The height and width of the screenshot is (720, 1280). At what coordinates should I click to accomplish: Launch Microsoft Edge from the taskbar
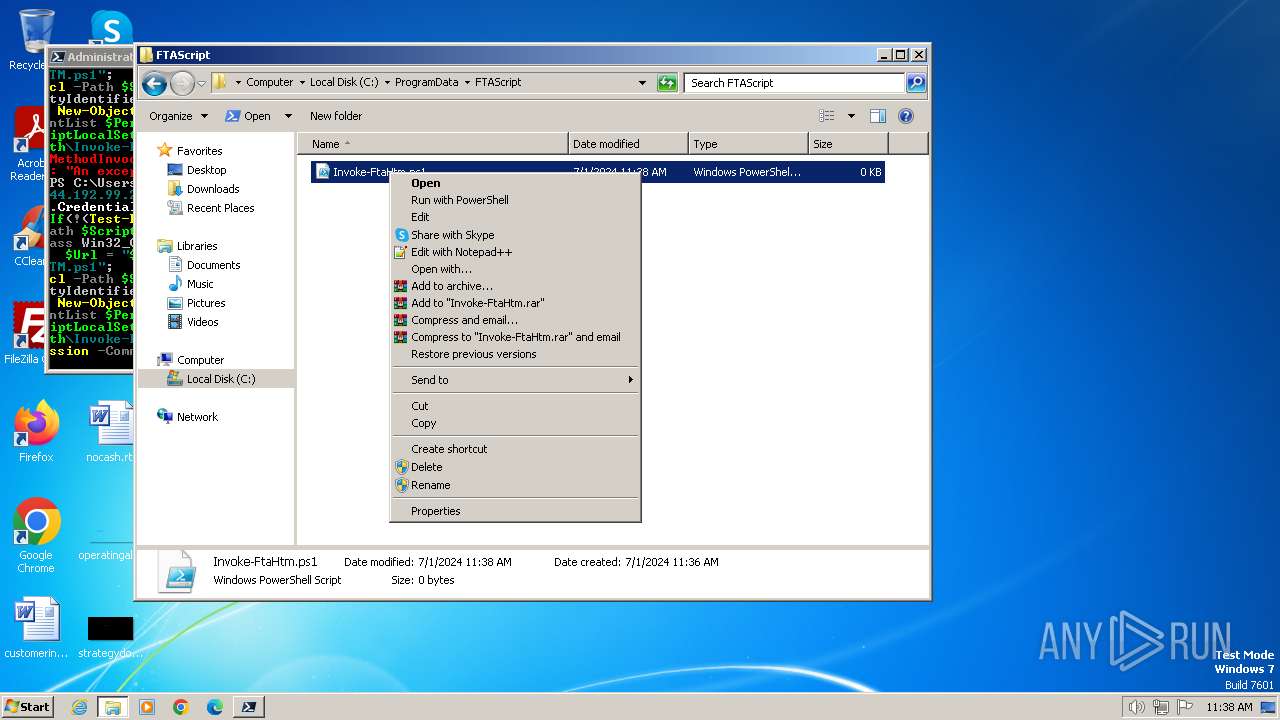(215, 707)
